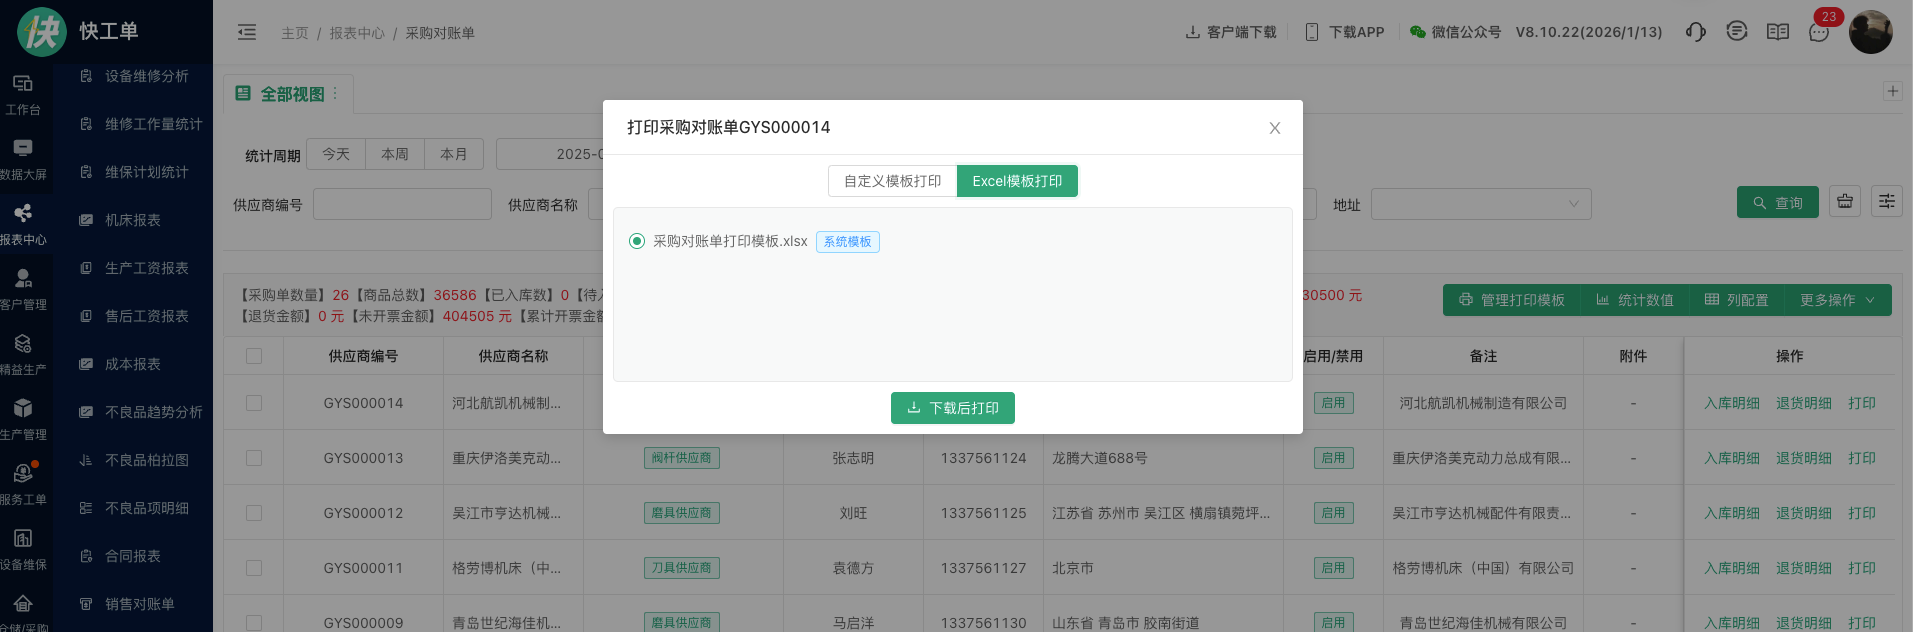Screen dimensions: 1913x632
Task: Expand the 地址 dropdown
Action: 1480,204
